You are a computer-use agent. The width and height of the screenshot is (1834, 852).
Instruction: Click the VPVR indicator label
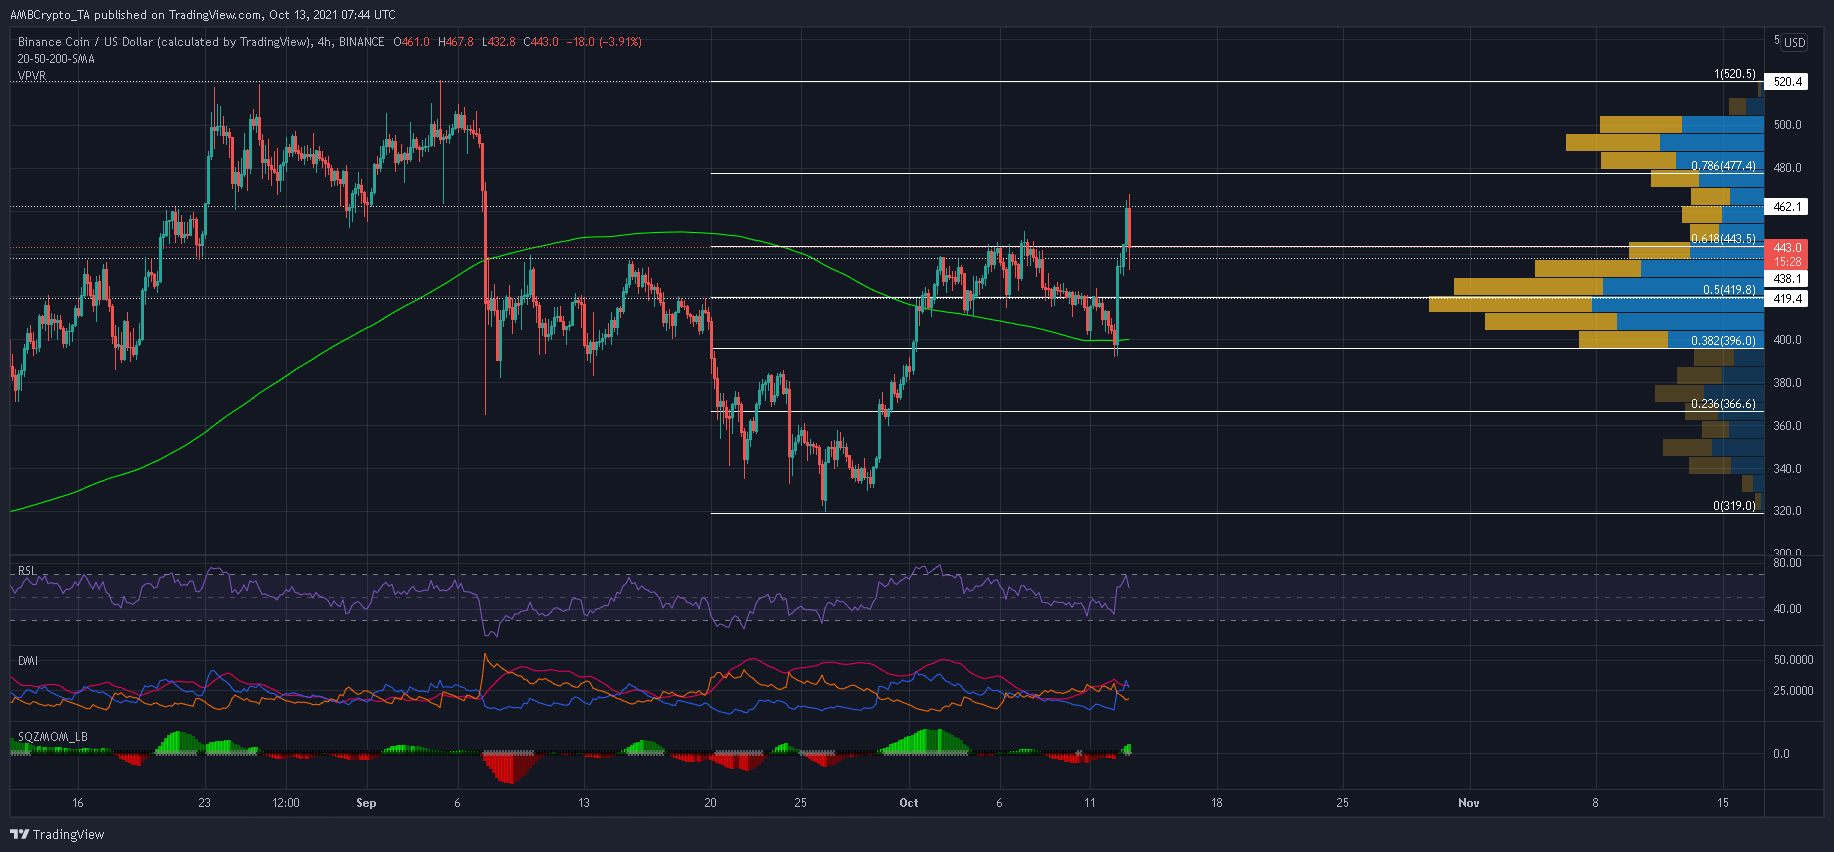point(32,76)
